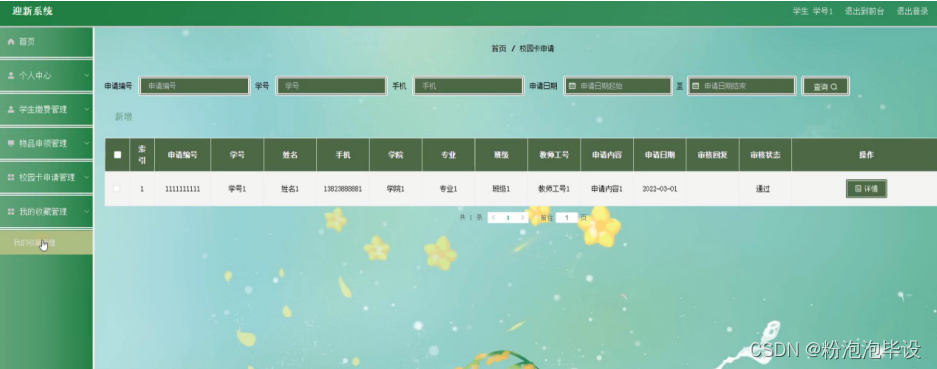Image resolution: width=937 pixels, height=369 pixels.
Task: Check the checkbox for row 1111111111
Action: (x=117, y=189)
